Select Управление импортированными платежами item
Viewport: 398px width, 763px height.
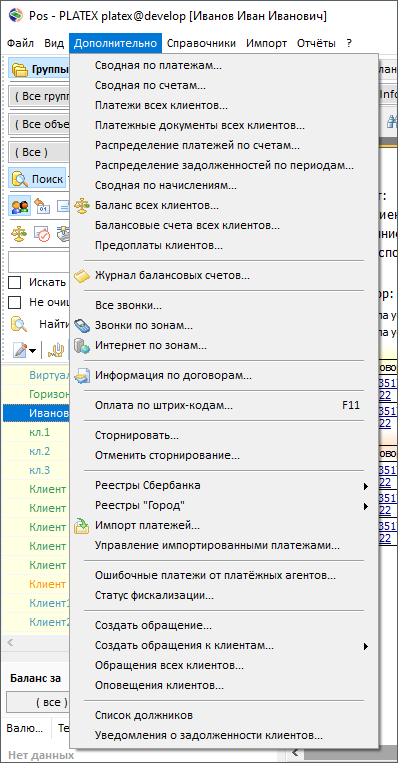tap(224, 545)
